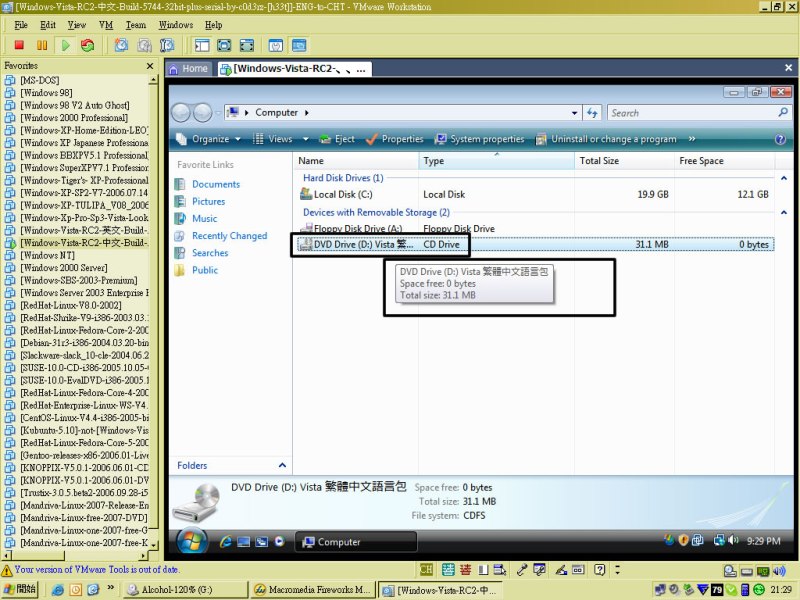Viewport: 800px width, 600px height.
Task: Suspend the VM with the pause icon
Action: tap(42, 45)
